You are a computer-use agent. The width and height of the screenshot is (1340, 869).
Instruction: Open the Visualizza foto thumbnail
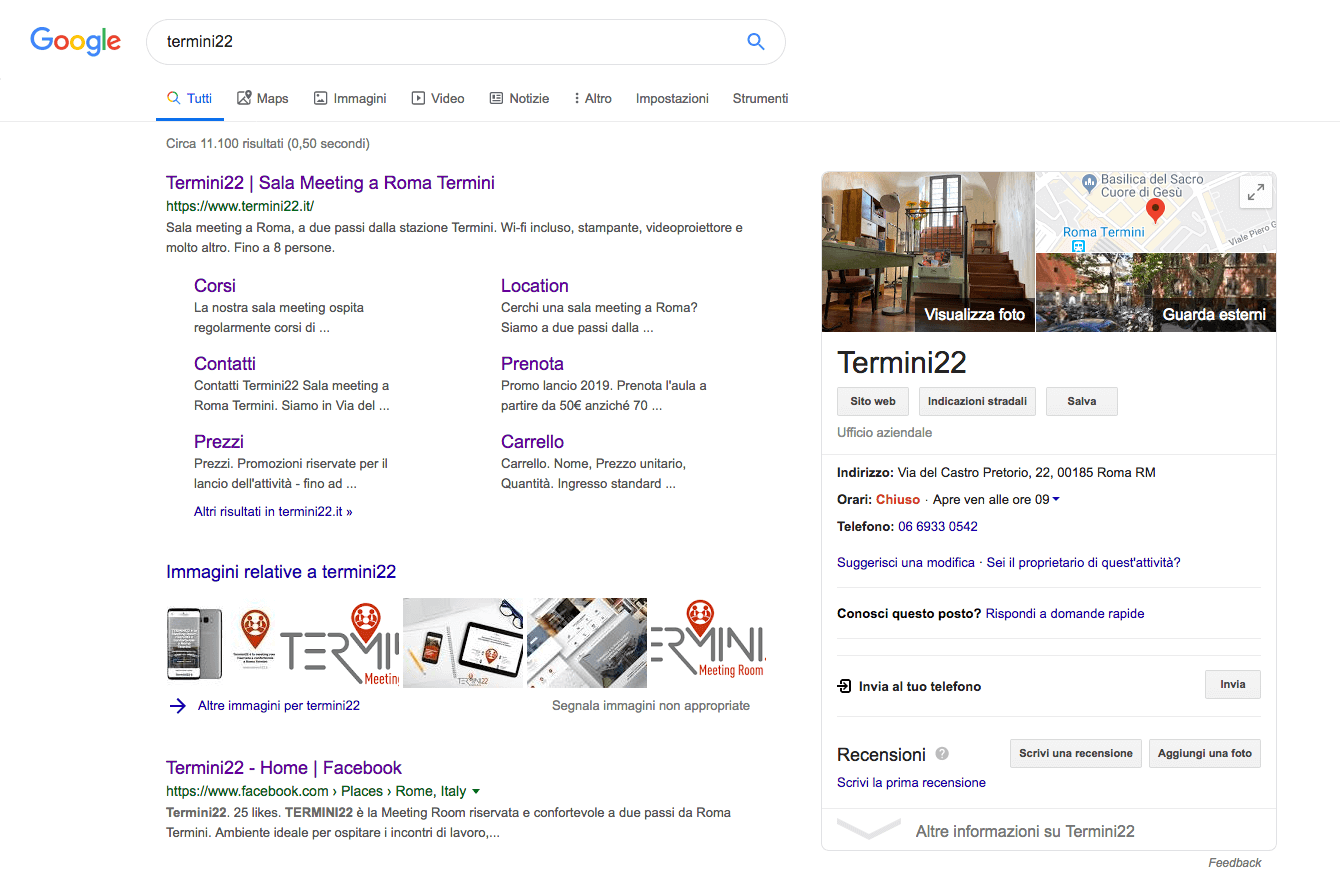(x=928, y=252)
